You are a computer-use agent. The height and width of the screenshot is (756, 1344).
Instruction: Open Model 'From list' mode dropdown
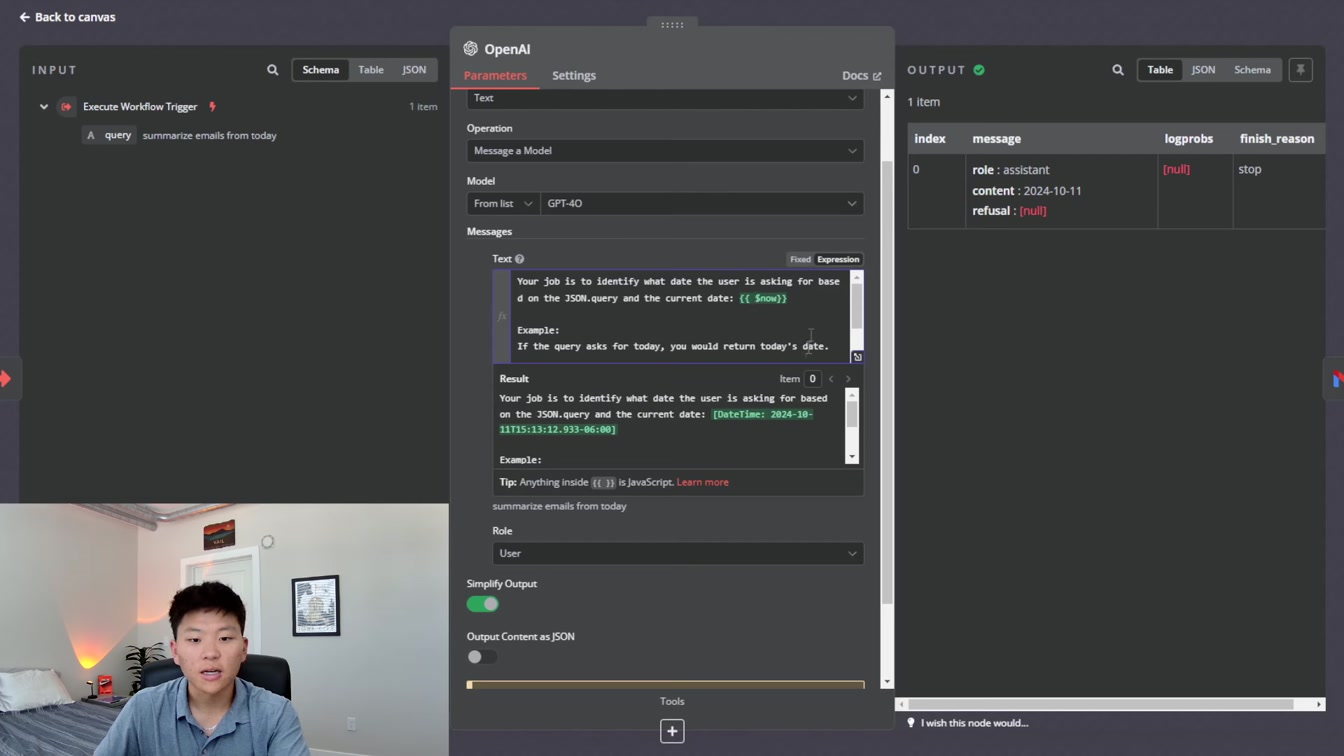[503, 203]
